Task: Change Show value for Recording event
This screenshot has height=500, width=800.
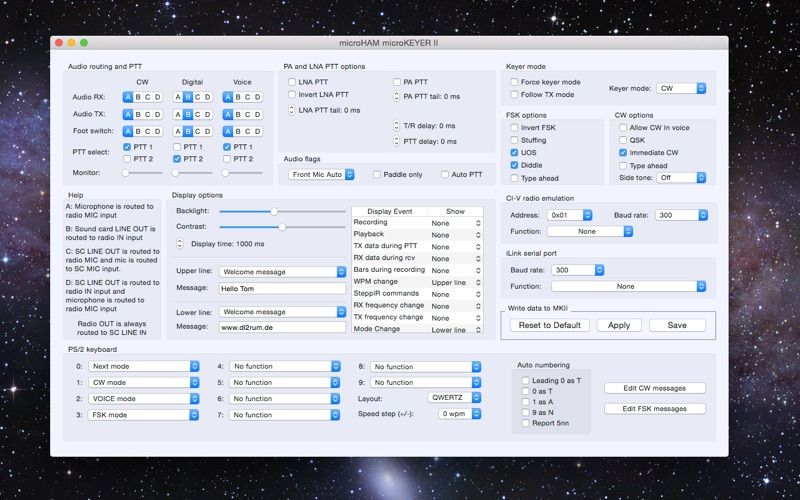Action: pos(456,223)
